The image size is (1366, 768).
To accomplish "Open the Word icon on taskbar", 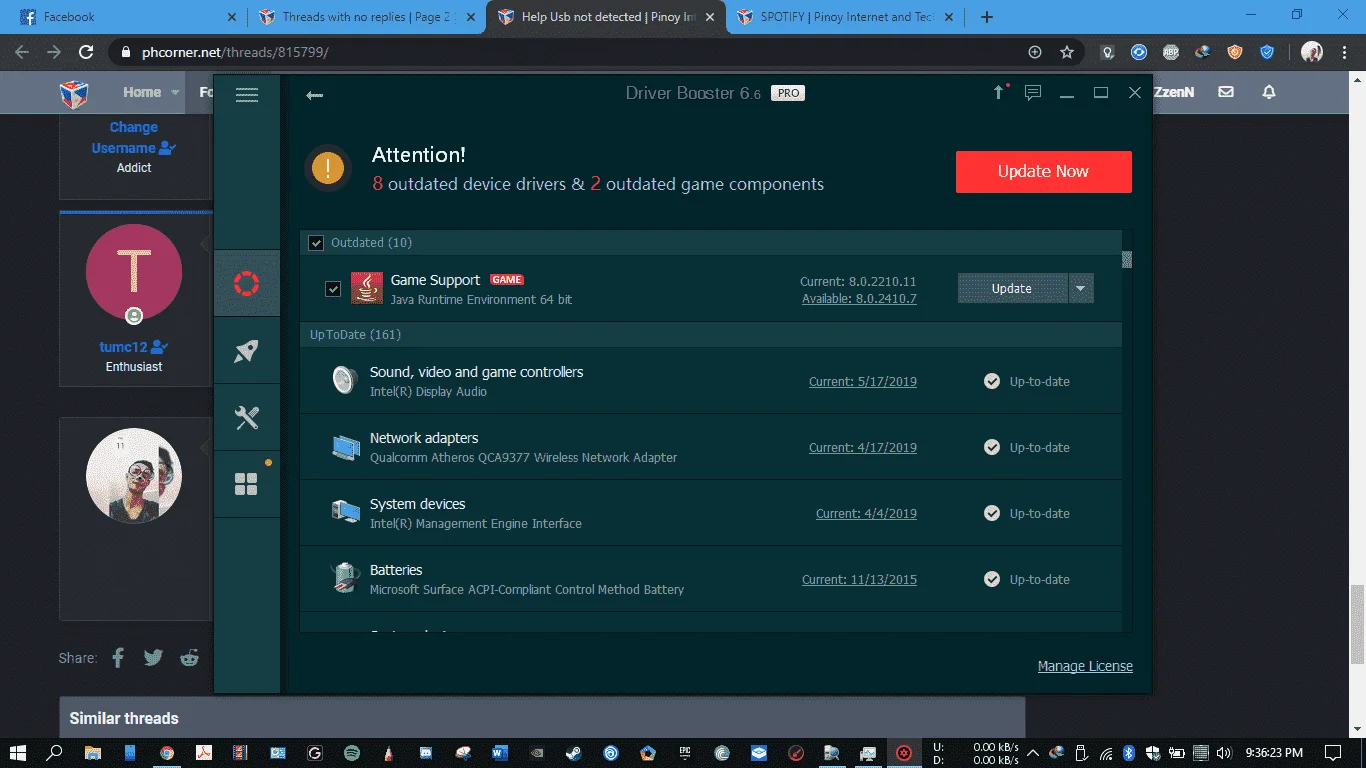I will [x=500, y=752].
